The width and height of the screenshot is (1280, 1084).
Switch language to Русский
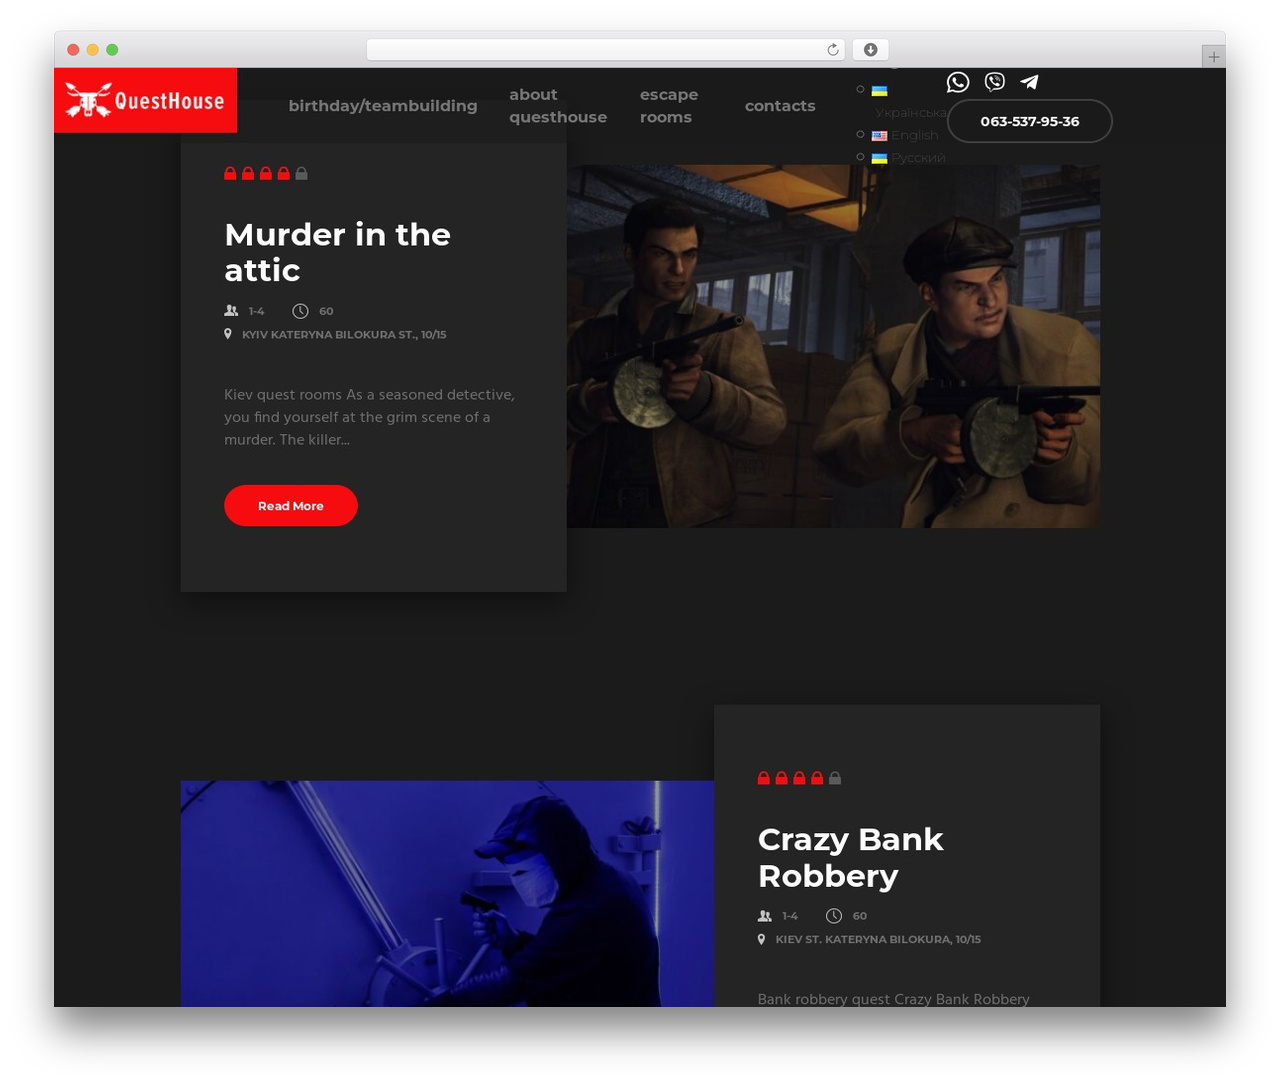[918, 157]
